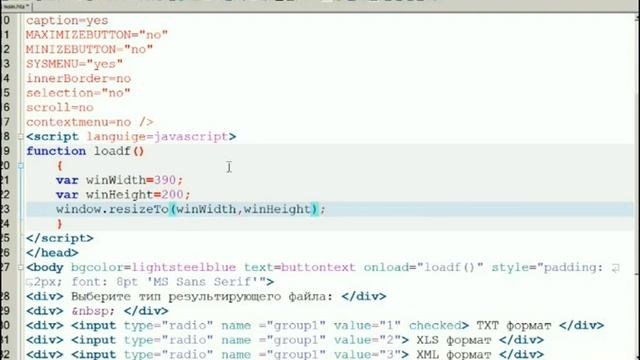The height and width of the screenshot is (360, 640).
Task: Click the window.resizeTo method call text
Action: pyautogui.click(x=112, y=209)
